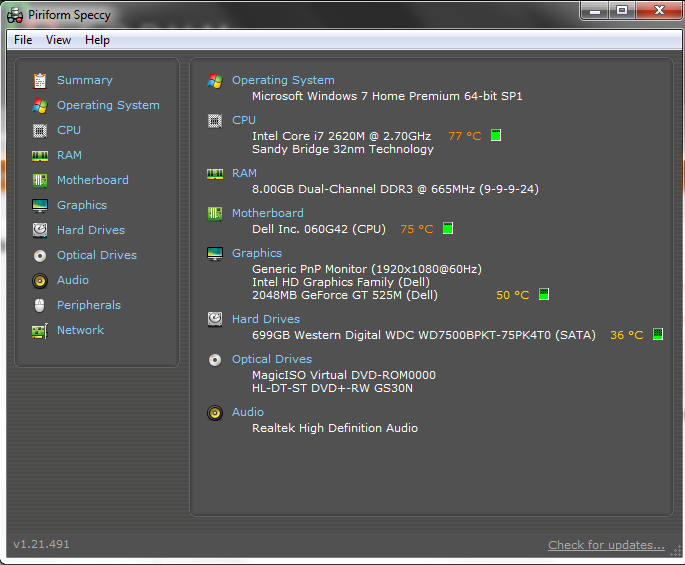The image size is (685, 565).
Task: Click the Graphics monitor icon in summary panel
Action: coord(215,253)
